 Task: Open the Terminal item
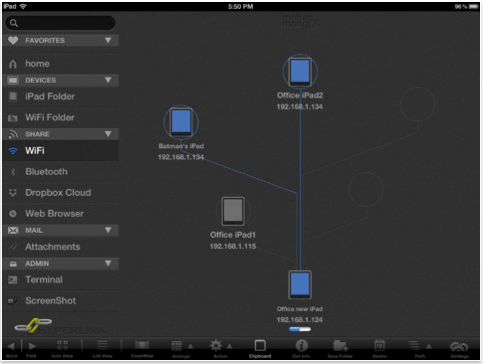tap(60, 280)
